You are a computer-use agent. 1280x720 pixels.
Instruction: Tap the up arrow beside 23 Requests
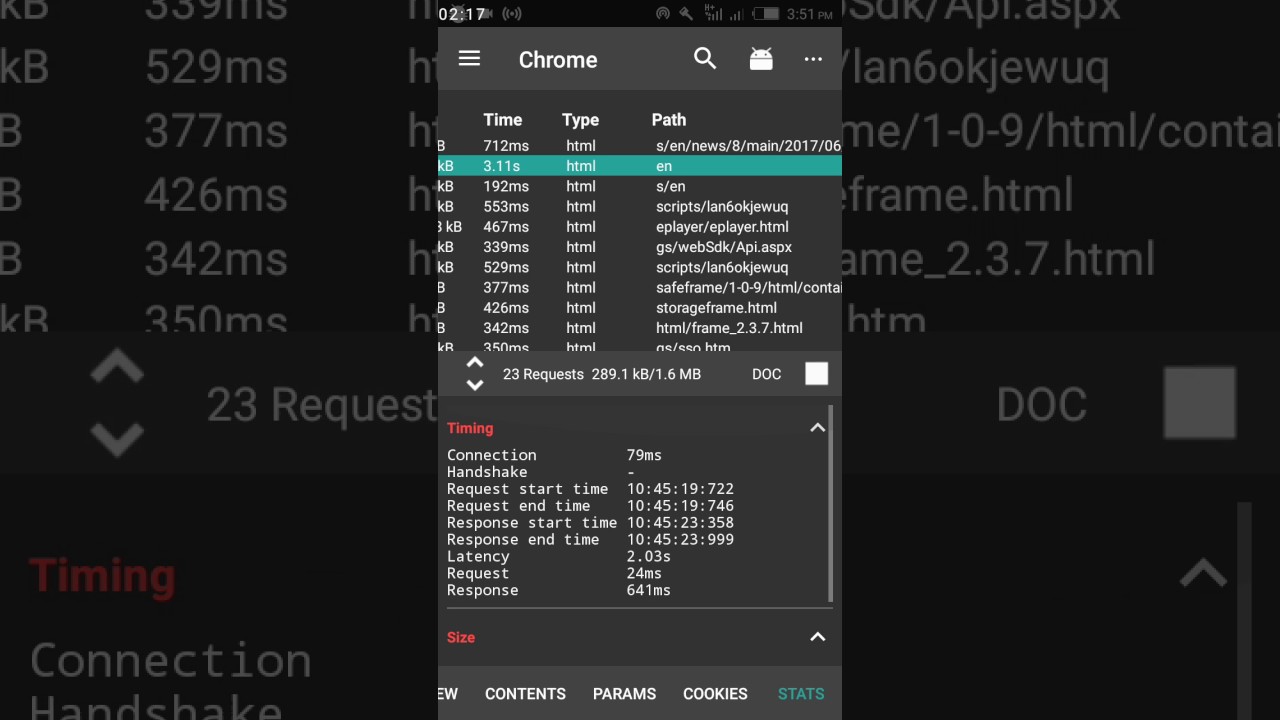pos(475,364)
